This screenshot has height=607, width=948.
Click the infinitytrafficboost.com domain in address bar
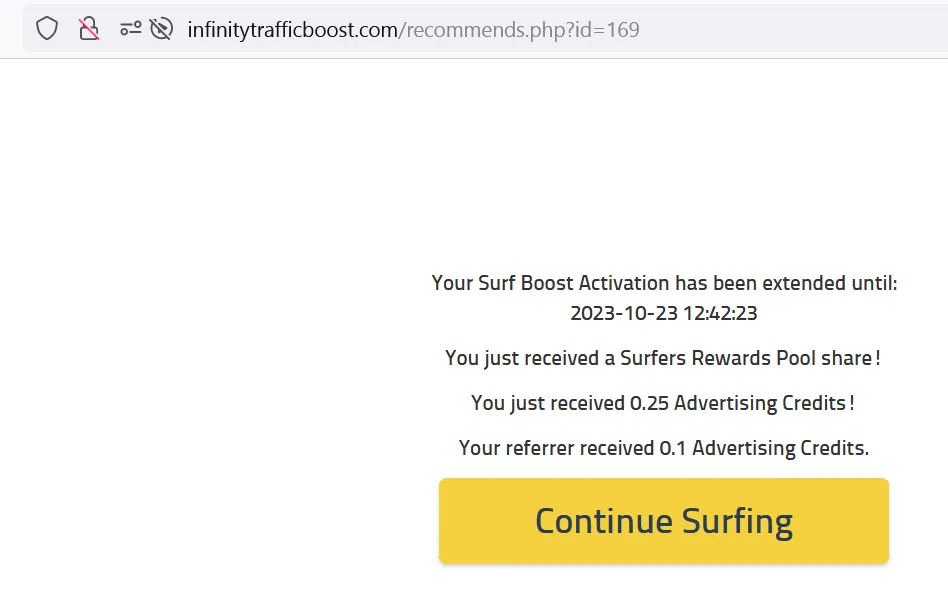click(292, 30)
